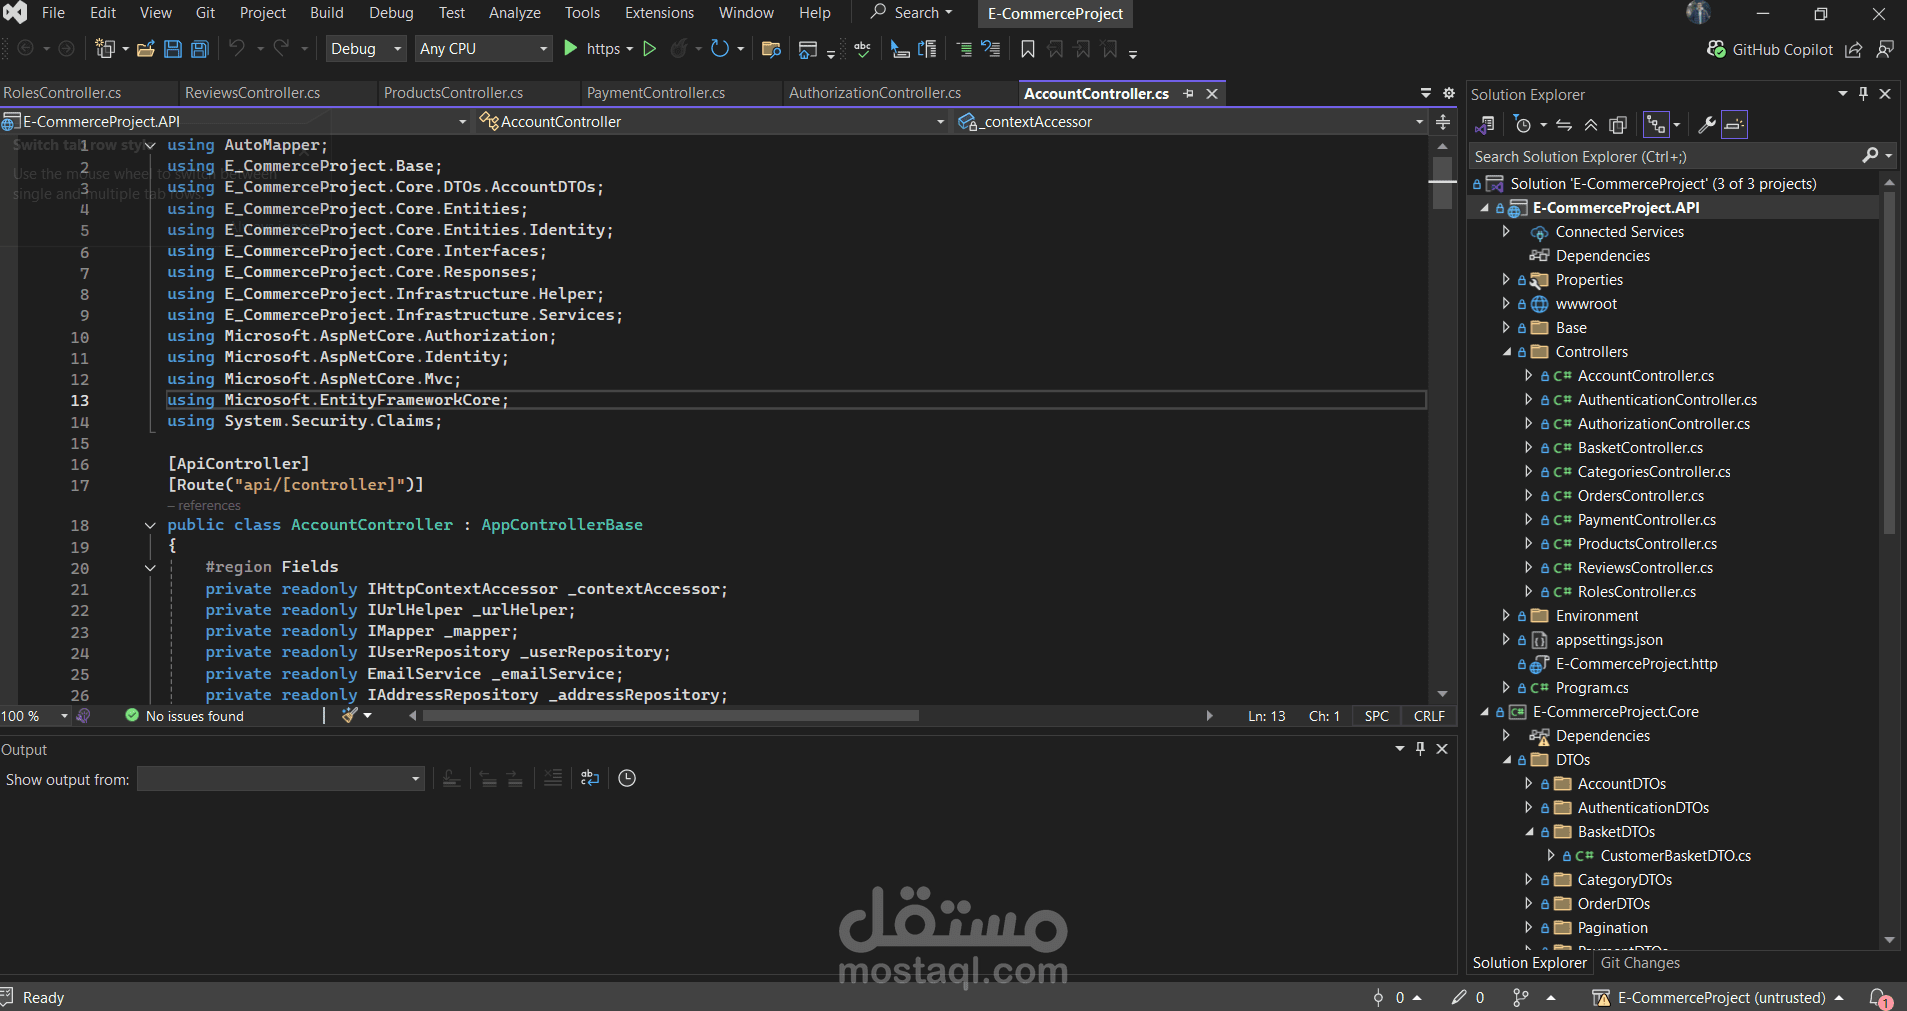
Task: Open the Search button in title bar
Action: 911,13
